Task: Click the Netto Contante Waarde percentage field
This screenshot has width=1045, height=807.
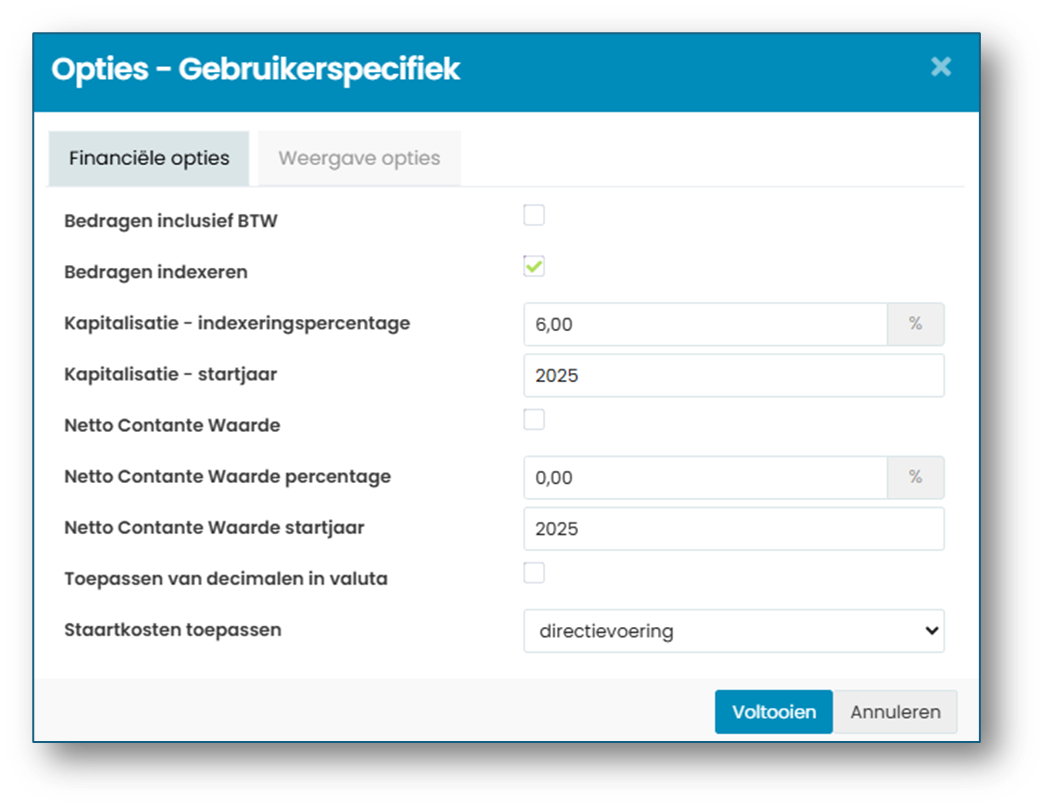Action: [x=705, y=478]
